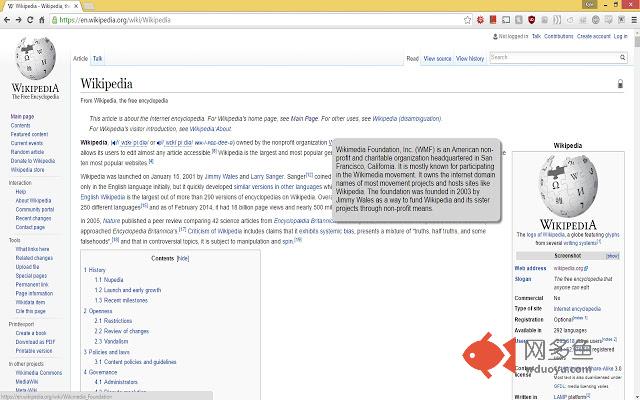Reload the page with the refresh icon
Image resolution: width=640 pixels, height=400 pixels.
pyautogui.click(x=30, y=20)
